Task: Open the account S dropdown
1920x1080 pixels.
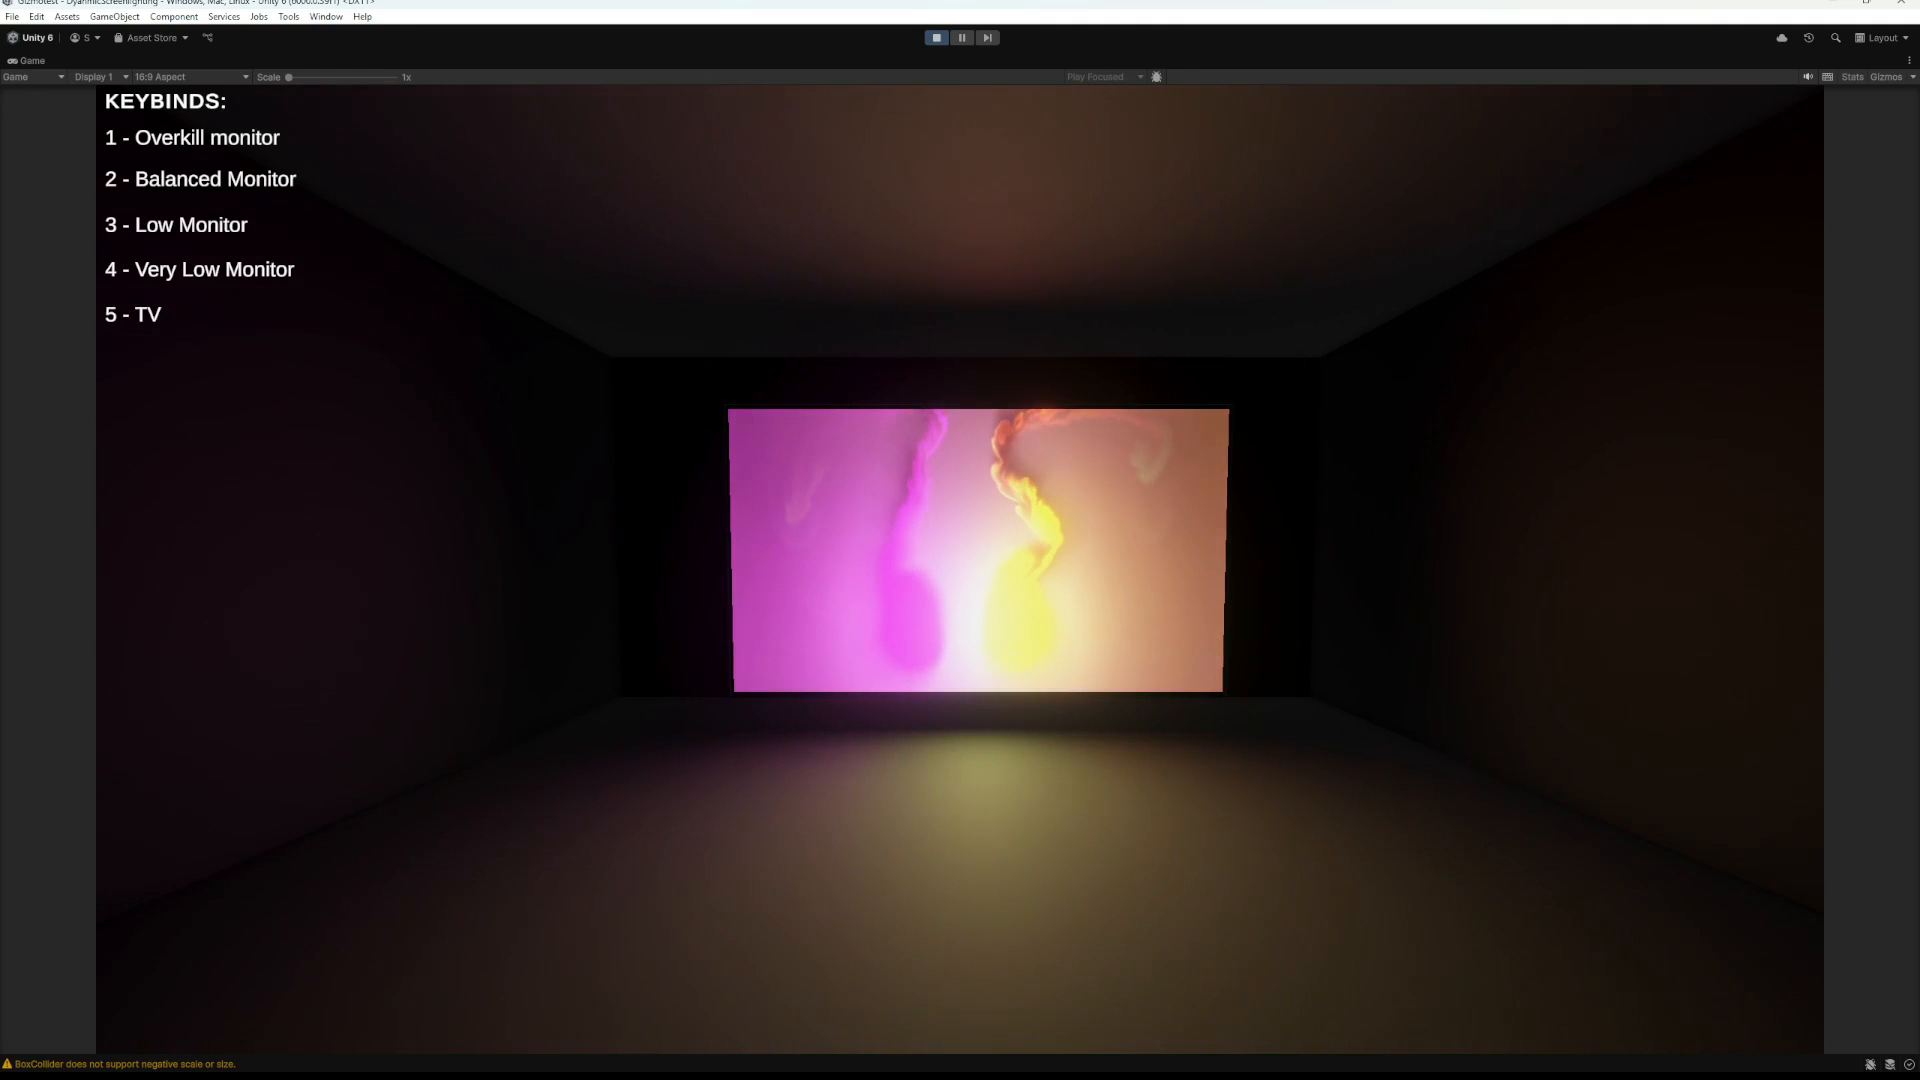Action: (x=85, y=38)
